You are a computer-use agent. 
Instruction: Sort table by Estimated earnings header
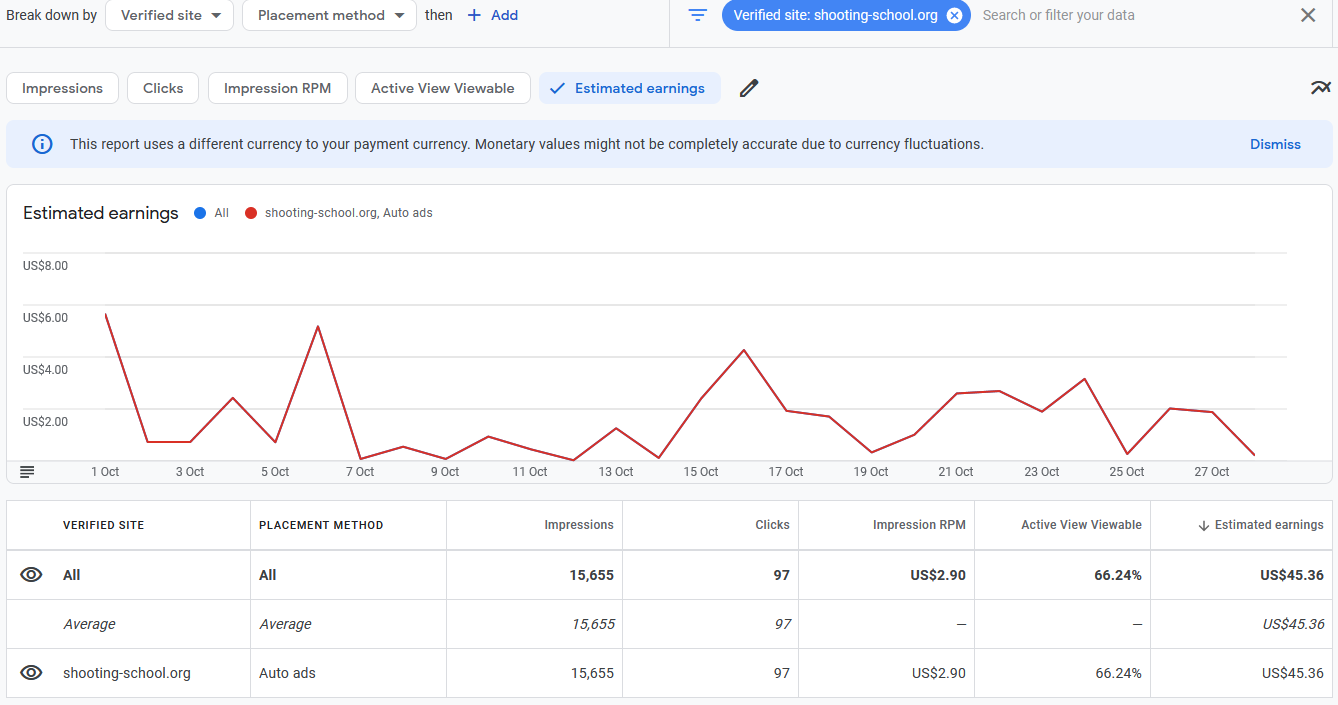(x=1269, y=525)
